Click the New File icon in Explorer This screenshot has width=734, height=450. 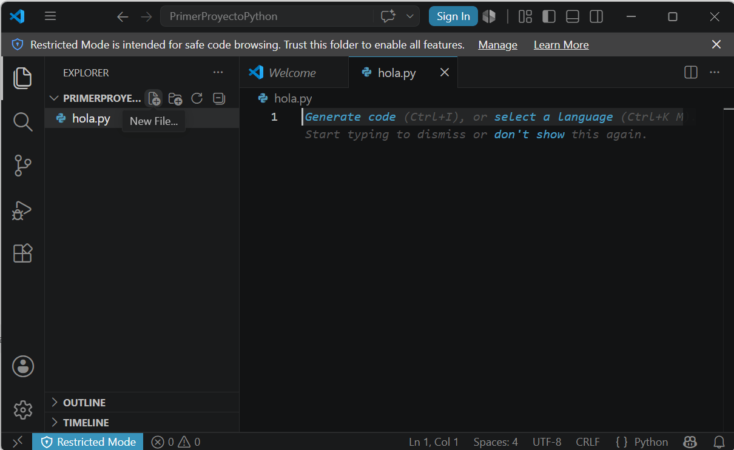154,98
